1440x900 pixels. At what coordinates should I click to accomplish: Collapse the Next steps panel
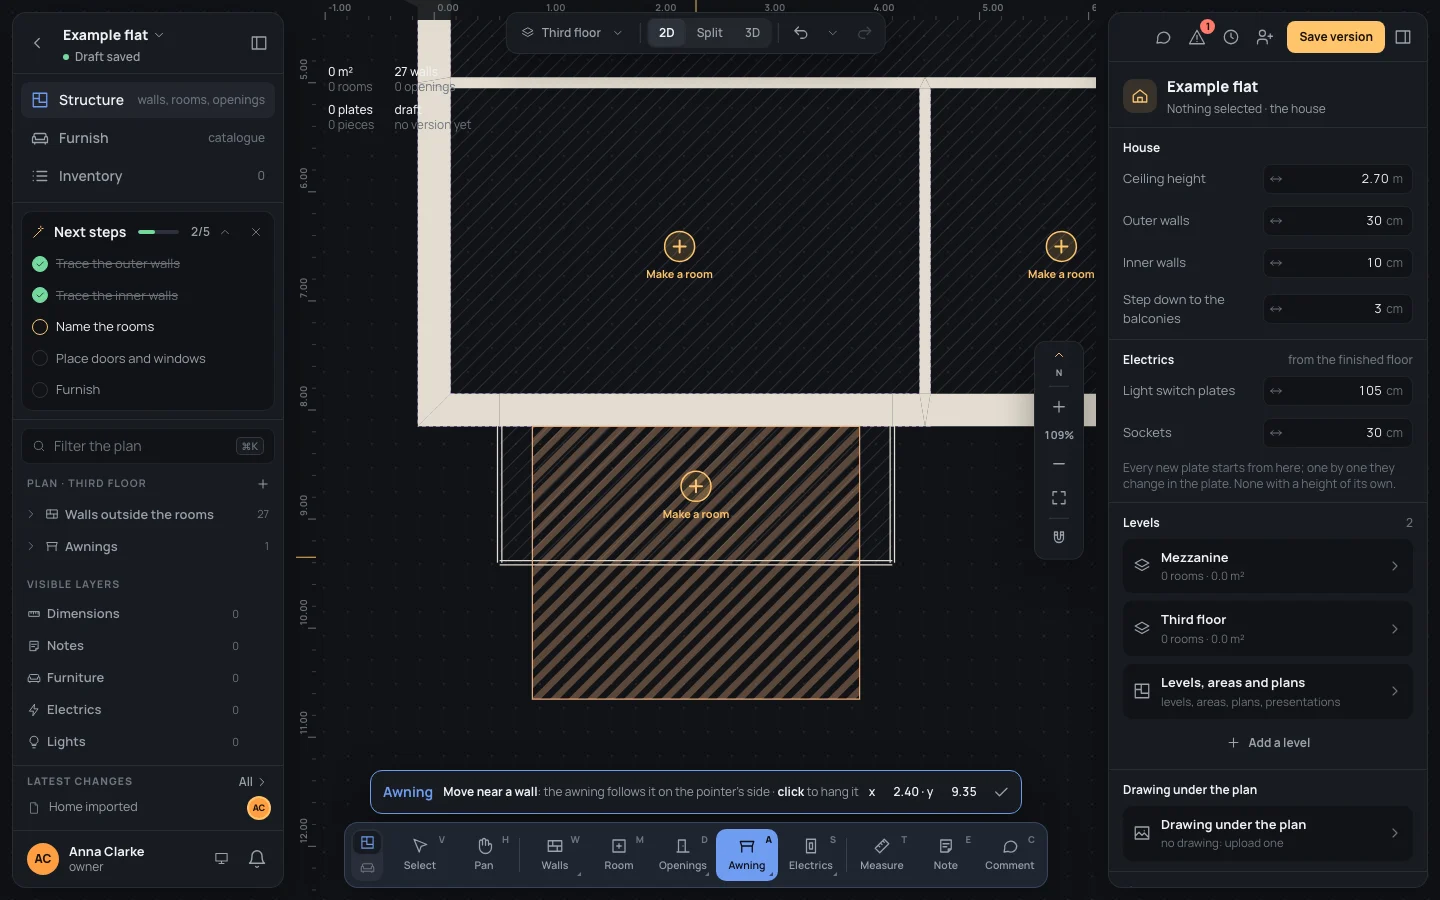coord(225,232)
